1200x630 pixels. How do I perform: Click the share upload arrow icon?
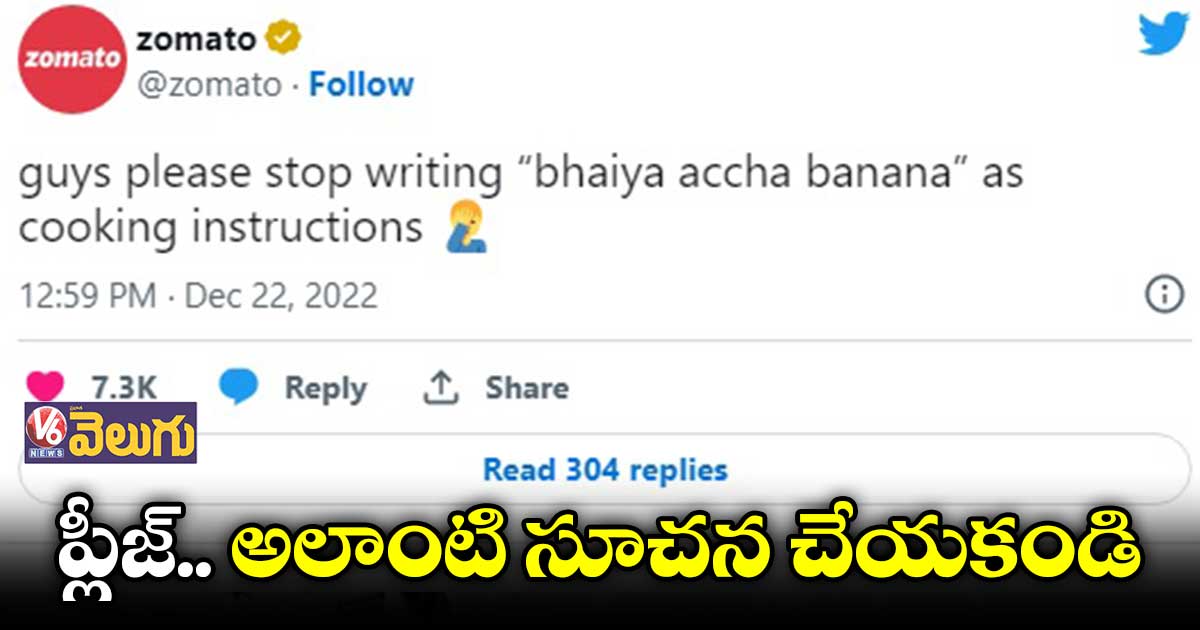point(440,388)
